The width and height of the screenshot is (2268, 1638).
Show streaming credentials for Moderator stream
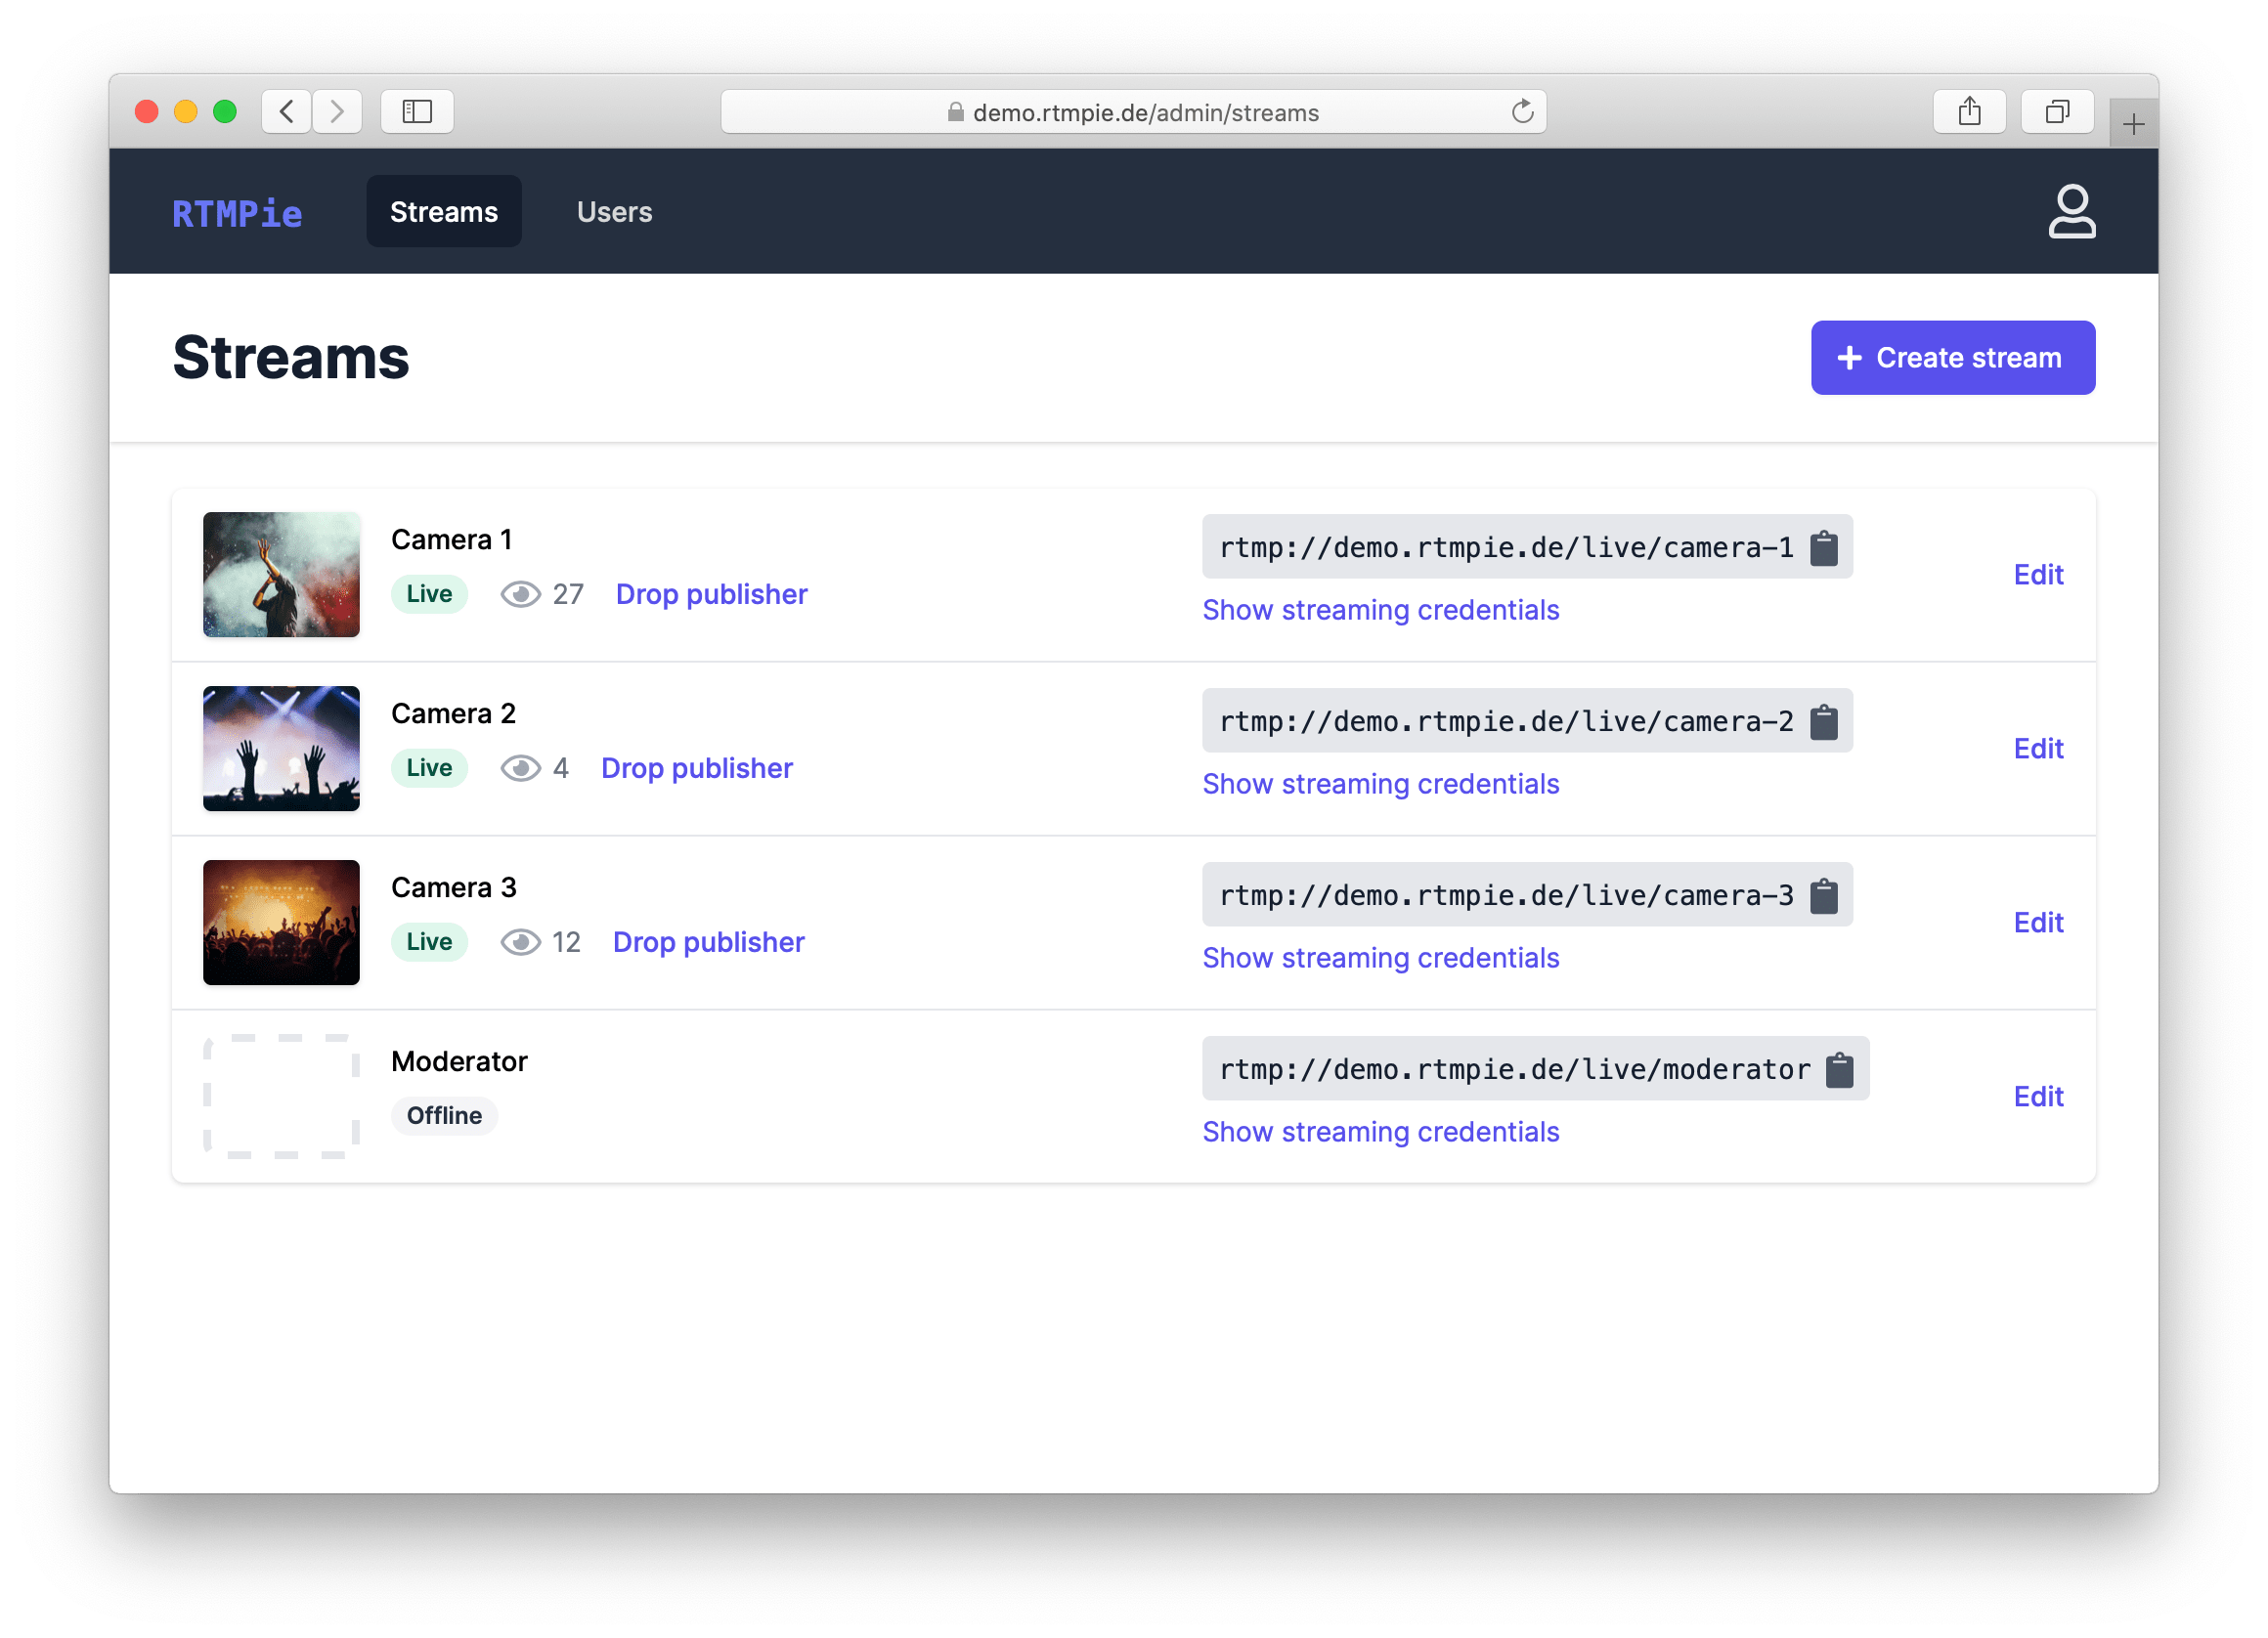(x=1378, y=1131)
